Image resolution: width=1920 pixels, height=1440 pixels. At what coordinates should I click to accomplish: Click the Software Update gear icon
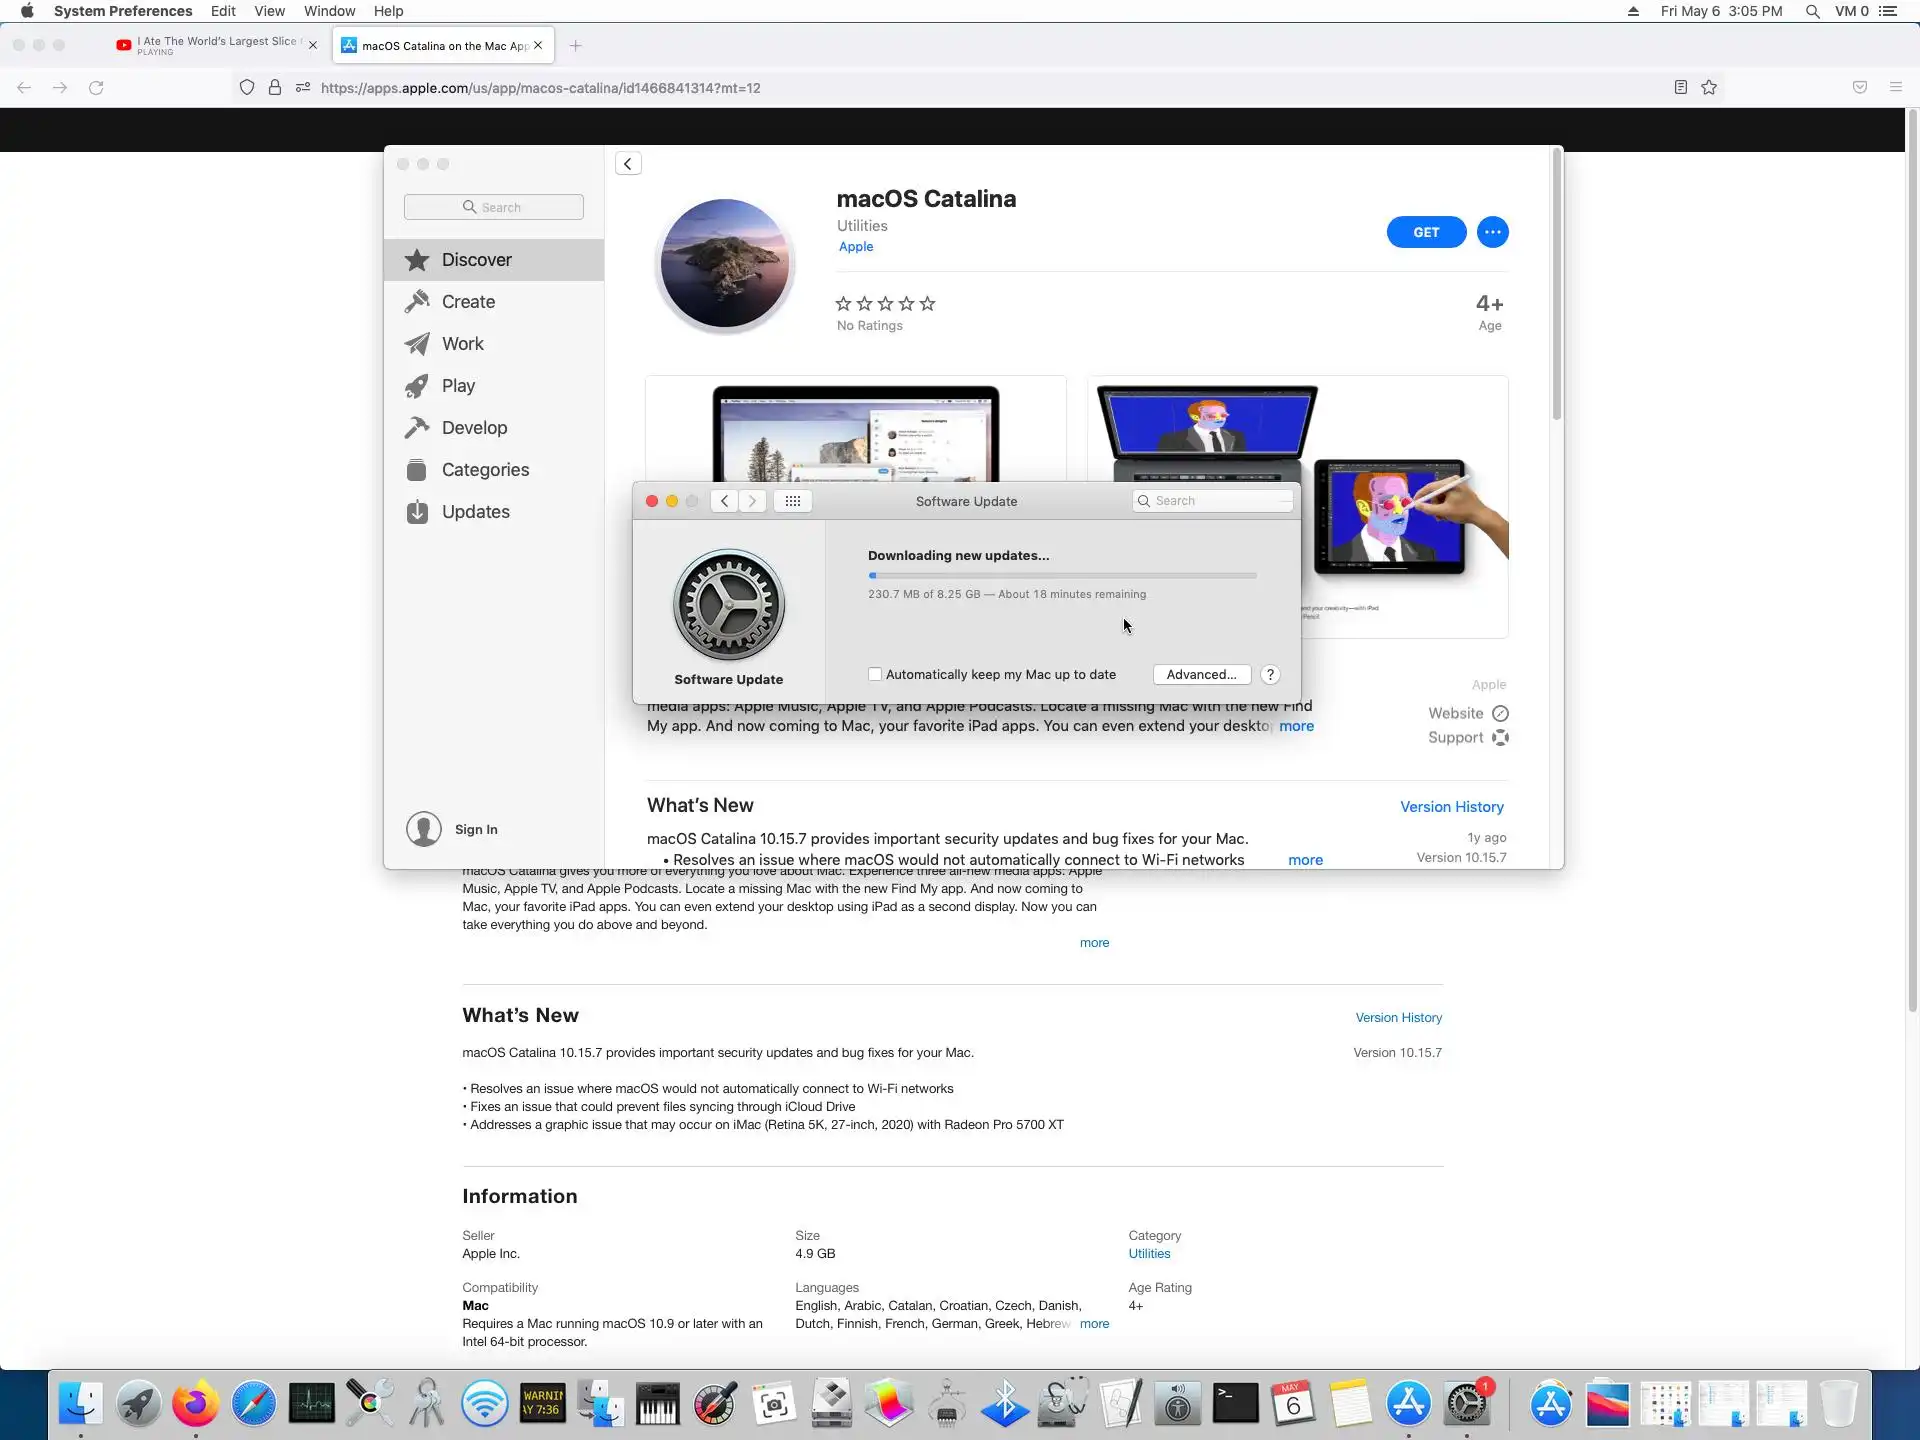click(x=728, y=605)
